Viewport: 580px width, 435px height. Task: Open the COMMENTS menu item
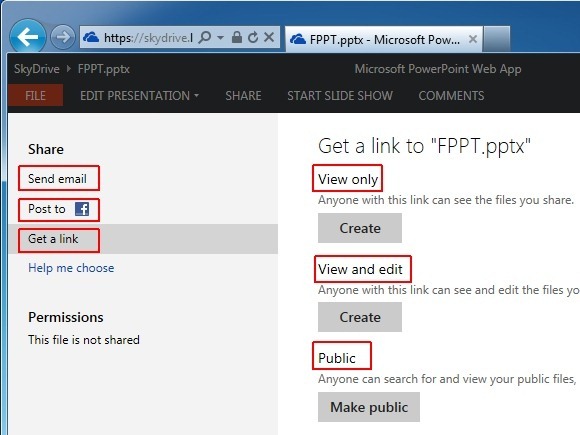click(451, 96)
